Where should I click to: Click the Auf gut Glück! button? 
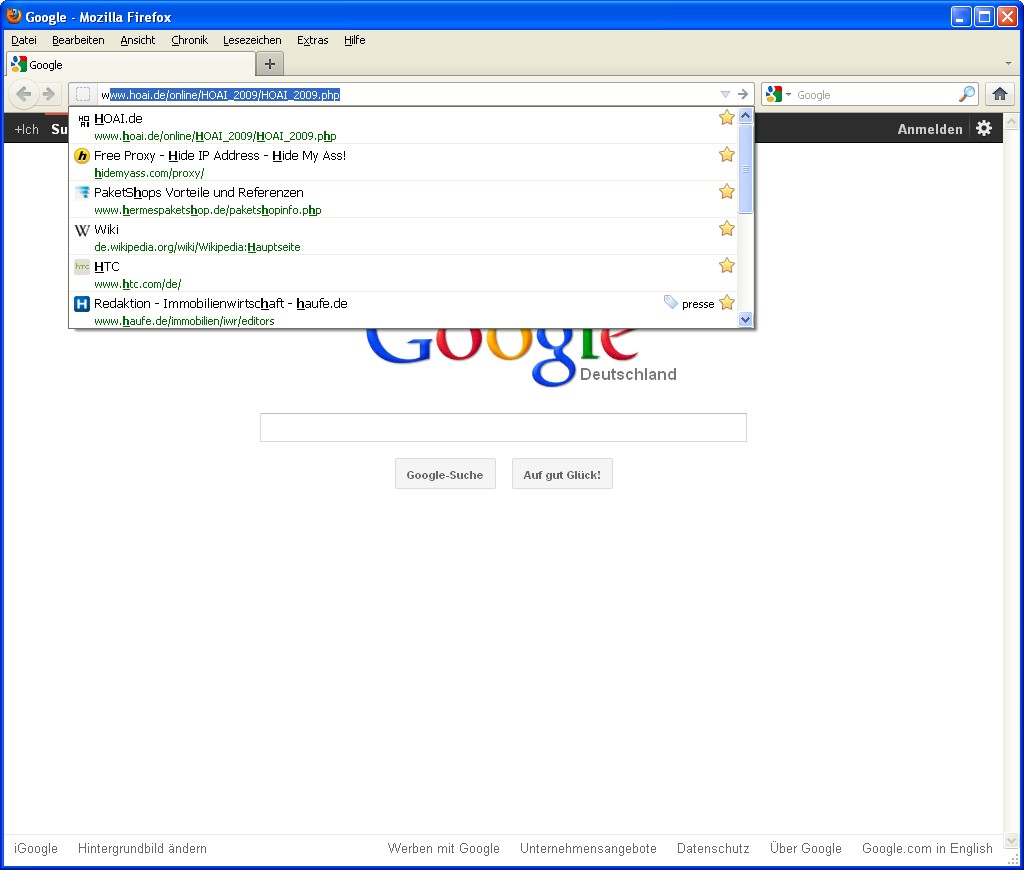pos(562,474)
